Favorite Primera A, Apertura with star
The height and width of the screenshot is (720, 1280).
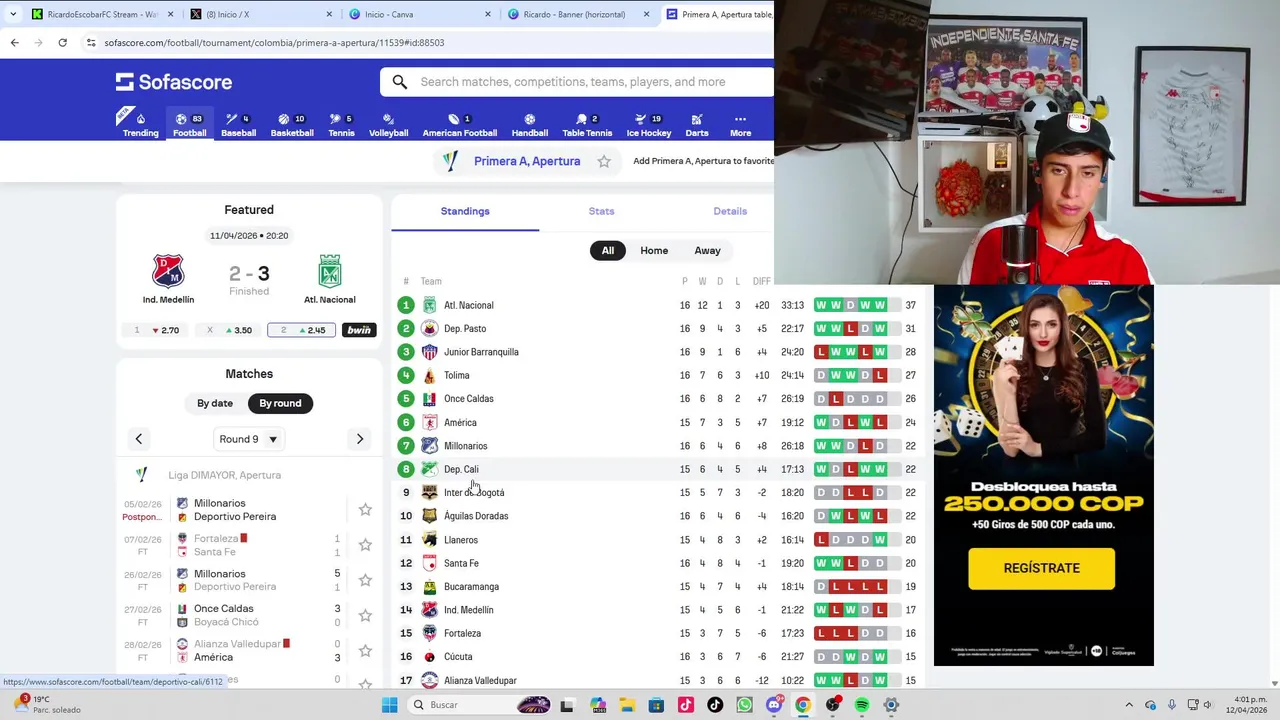click(604, 161)
